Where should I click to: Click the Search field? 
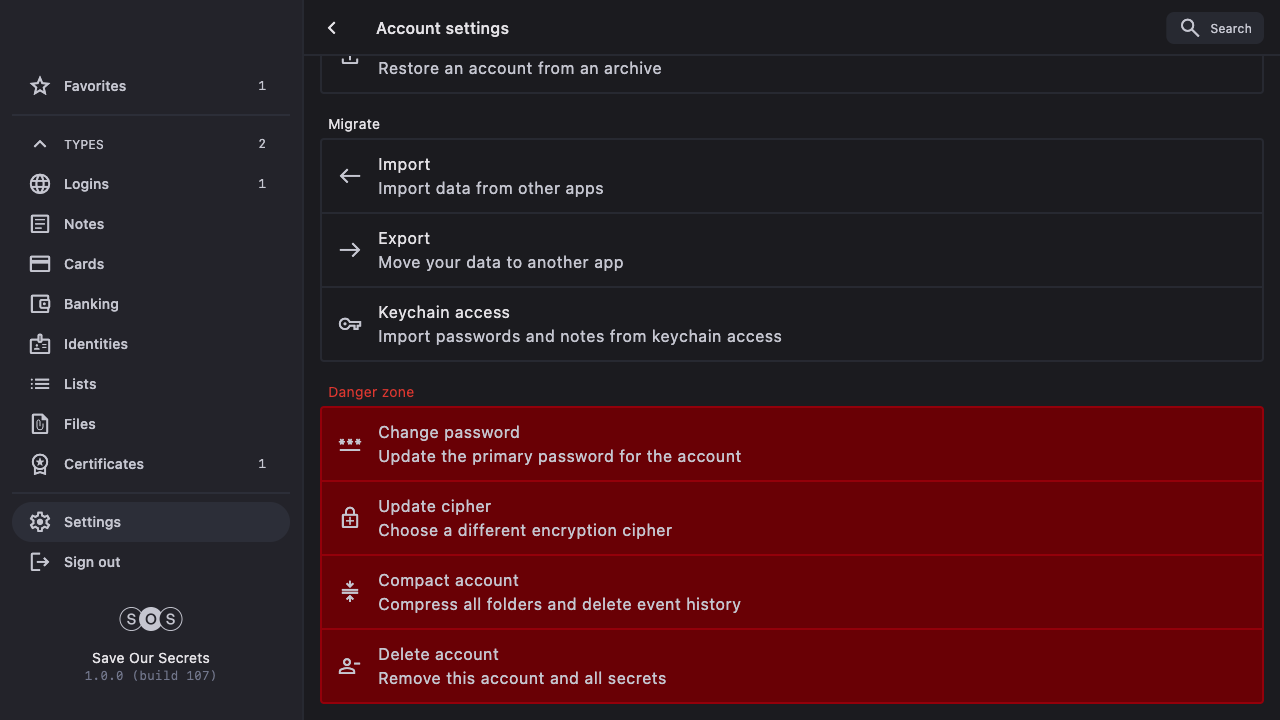[x=1215, y=28]
